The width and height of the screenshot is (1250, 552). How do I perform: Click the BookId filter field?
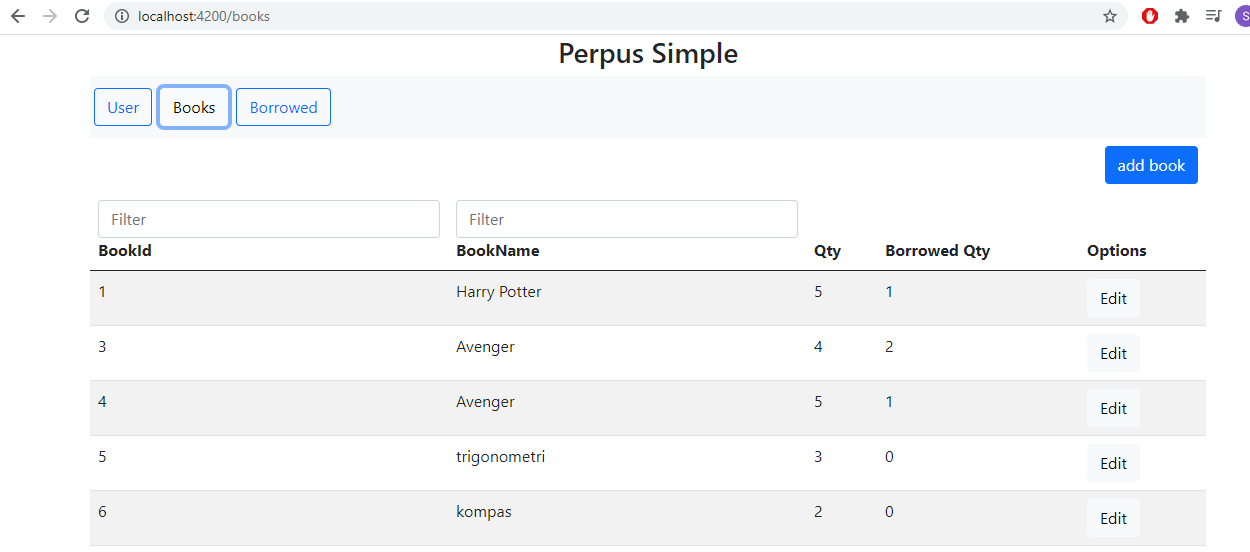pos(269,219)
